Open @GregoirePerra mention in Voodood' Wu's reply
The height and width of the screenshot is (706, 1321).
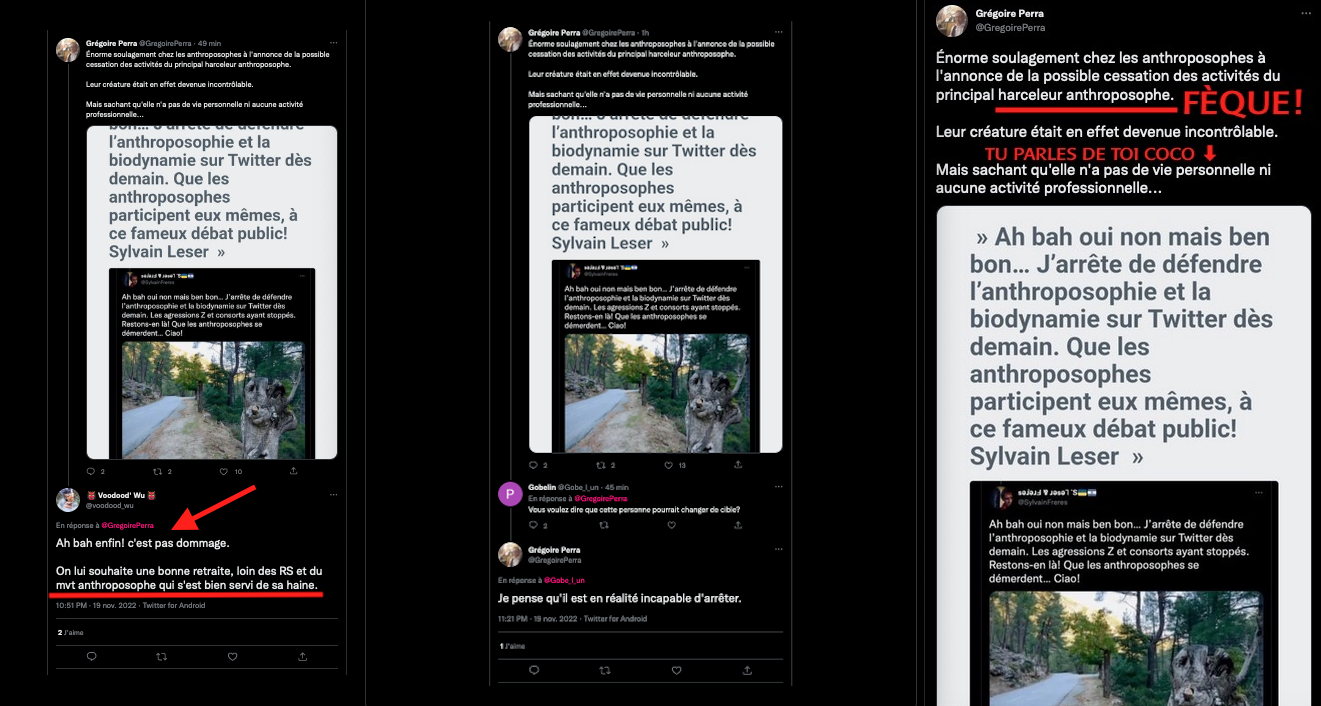(127, 525)
